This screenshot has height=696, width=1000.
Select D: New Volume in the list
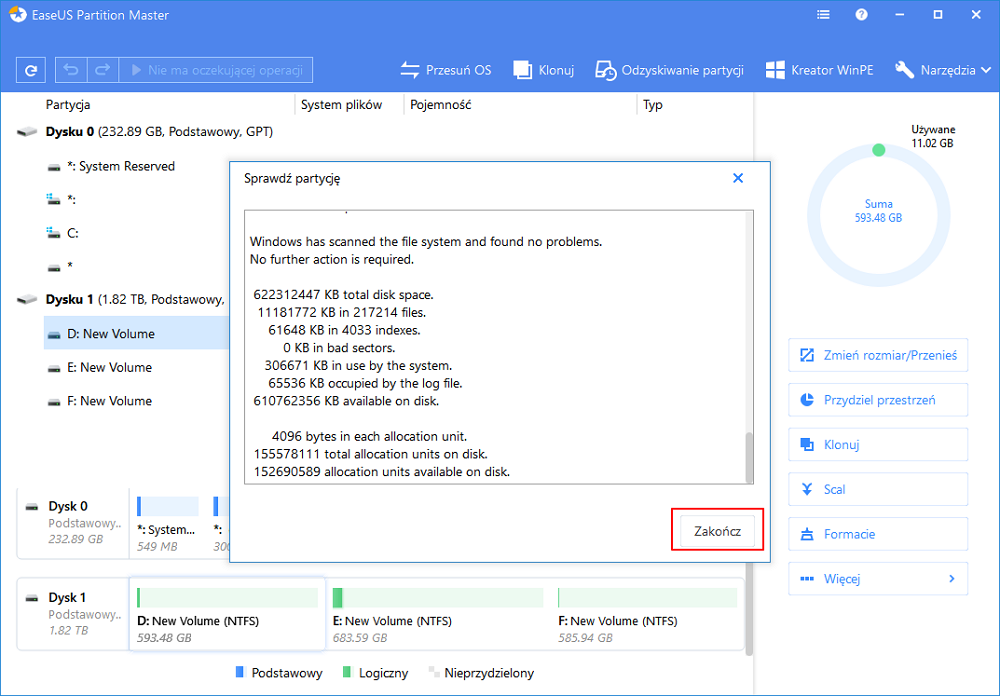tap(136, 334)
